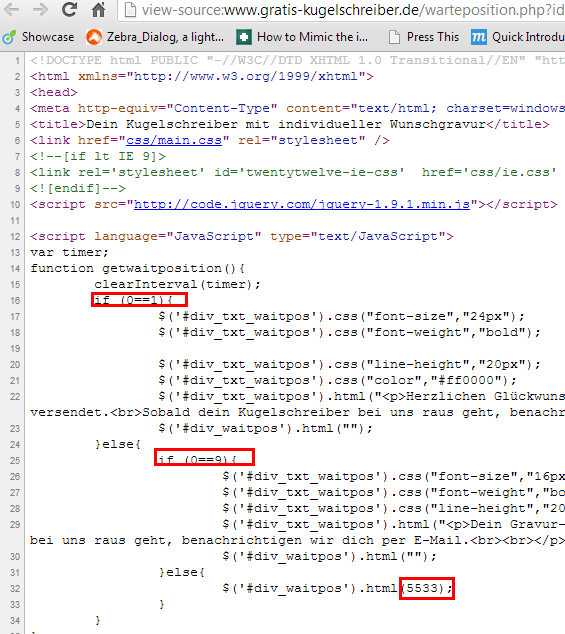This screenshot has height=634, width=565.
Task: Click the "font-weight","bold" line 18
Action: coord(349,332)
